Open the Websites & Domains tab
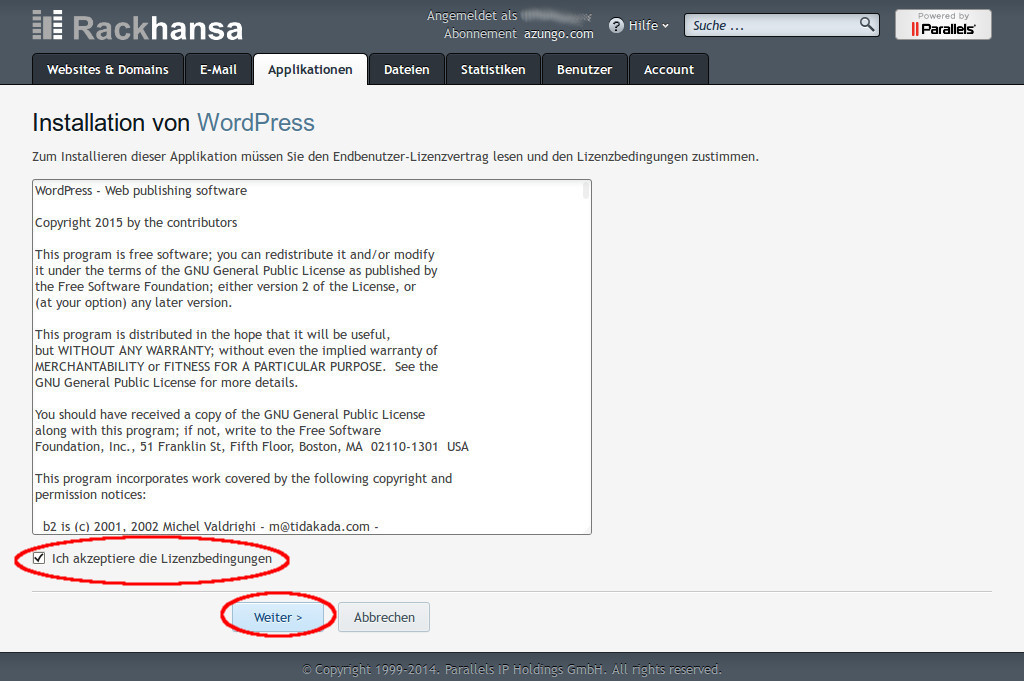Viewport: 1024px width, 681px height. pos(108,69)
